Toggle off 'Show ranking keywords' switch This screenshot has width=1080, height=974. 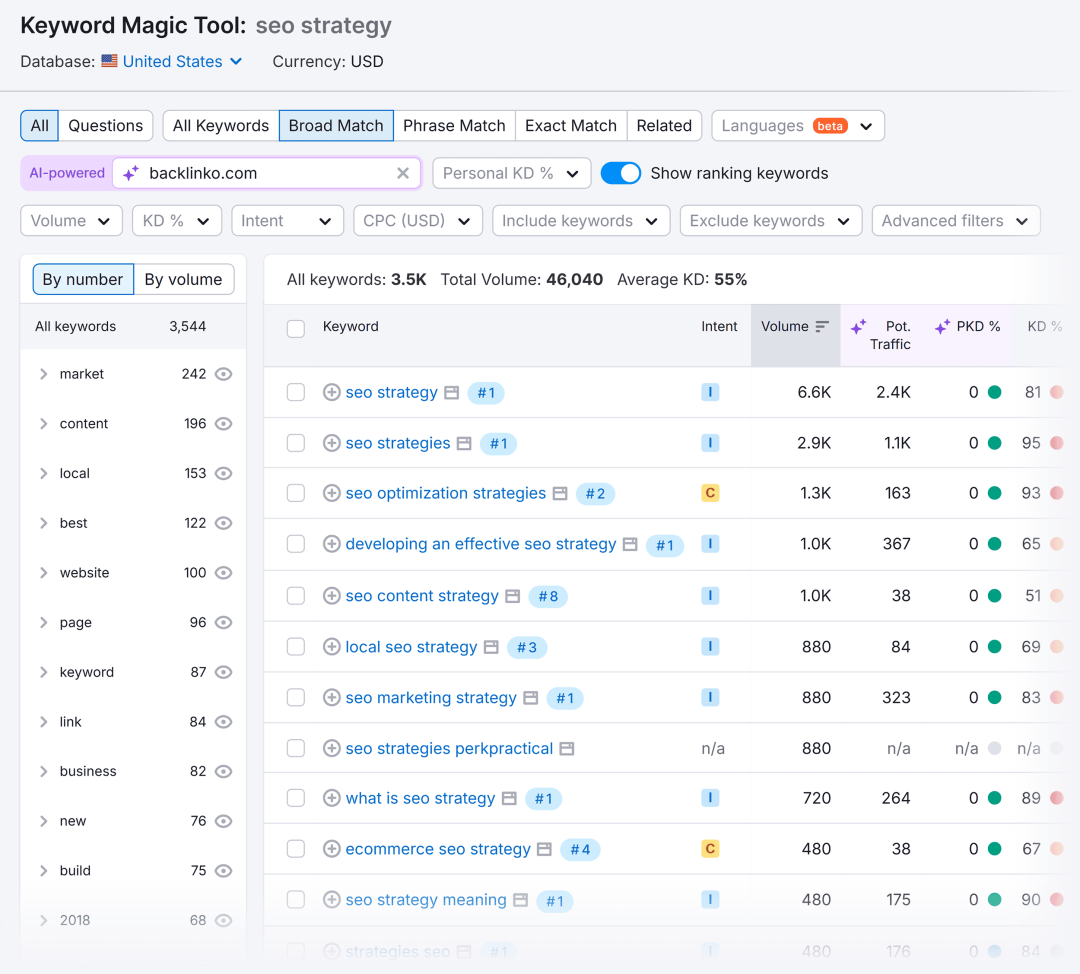[621, 173]
